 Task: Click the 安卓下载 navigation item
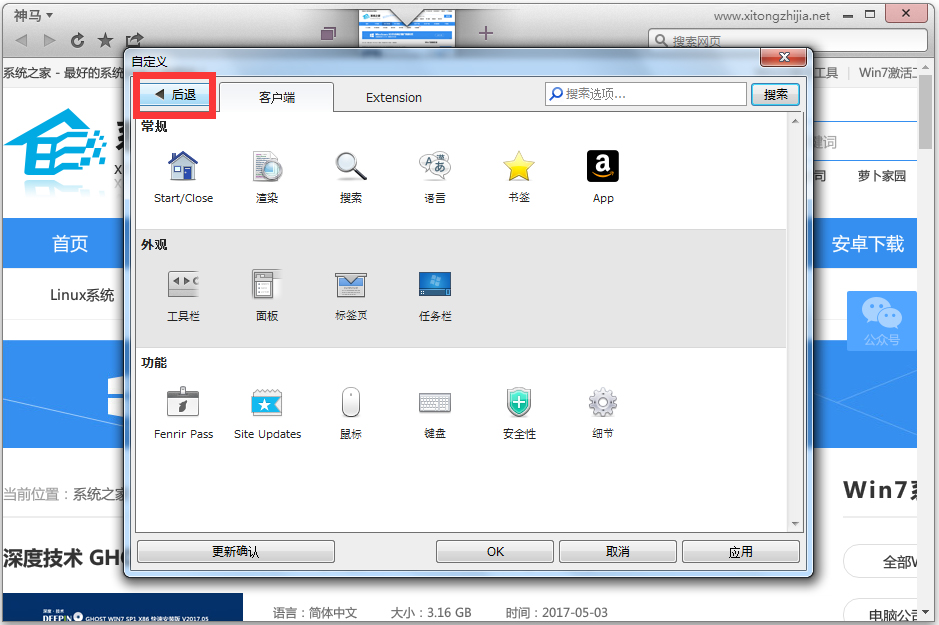click(x=867, y=243)
